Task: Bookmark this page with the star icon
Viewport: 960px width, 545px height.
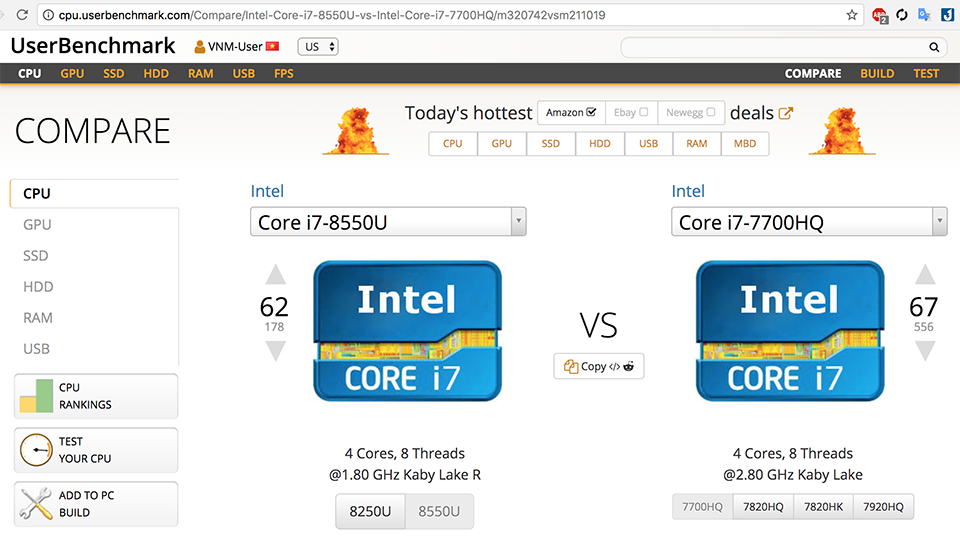Action: tap(852, 15)
